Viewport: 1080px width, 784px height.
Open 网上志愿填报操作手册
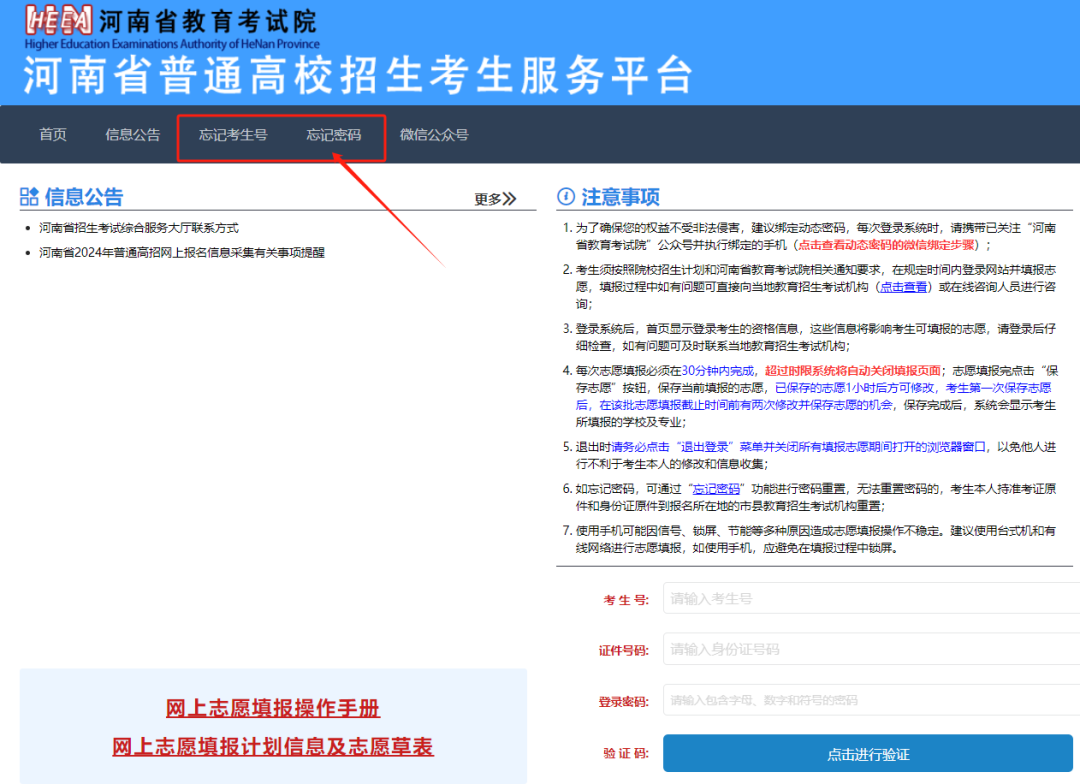pyautogui.click(x=273, y=708)
